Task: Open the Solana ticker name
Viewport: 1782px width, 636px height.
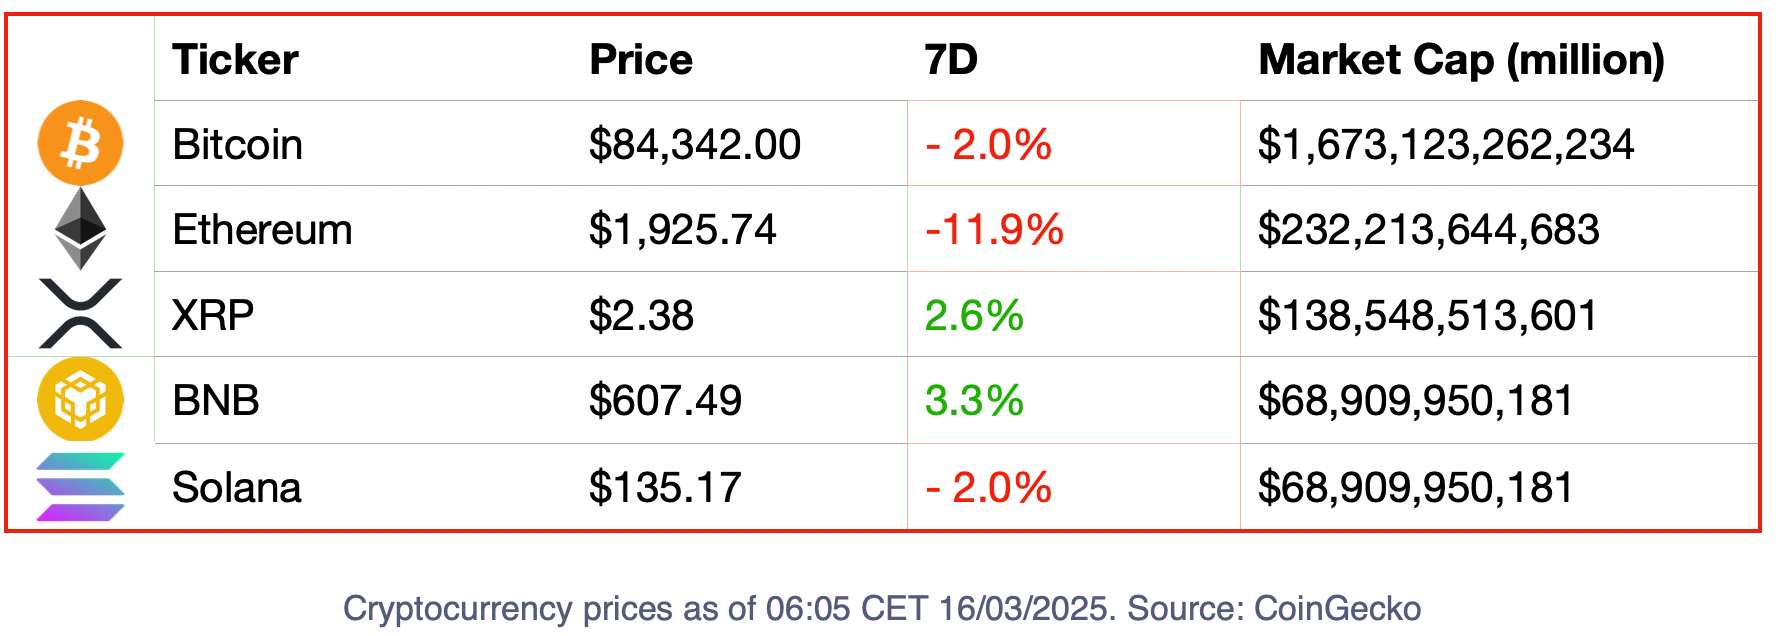Action: tap(237, 488)
